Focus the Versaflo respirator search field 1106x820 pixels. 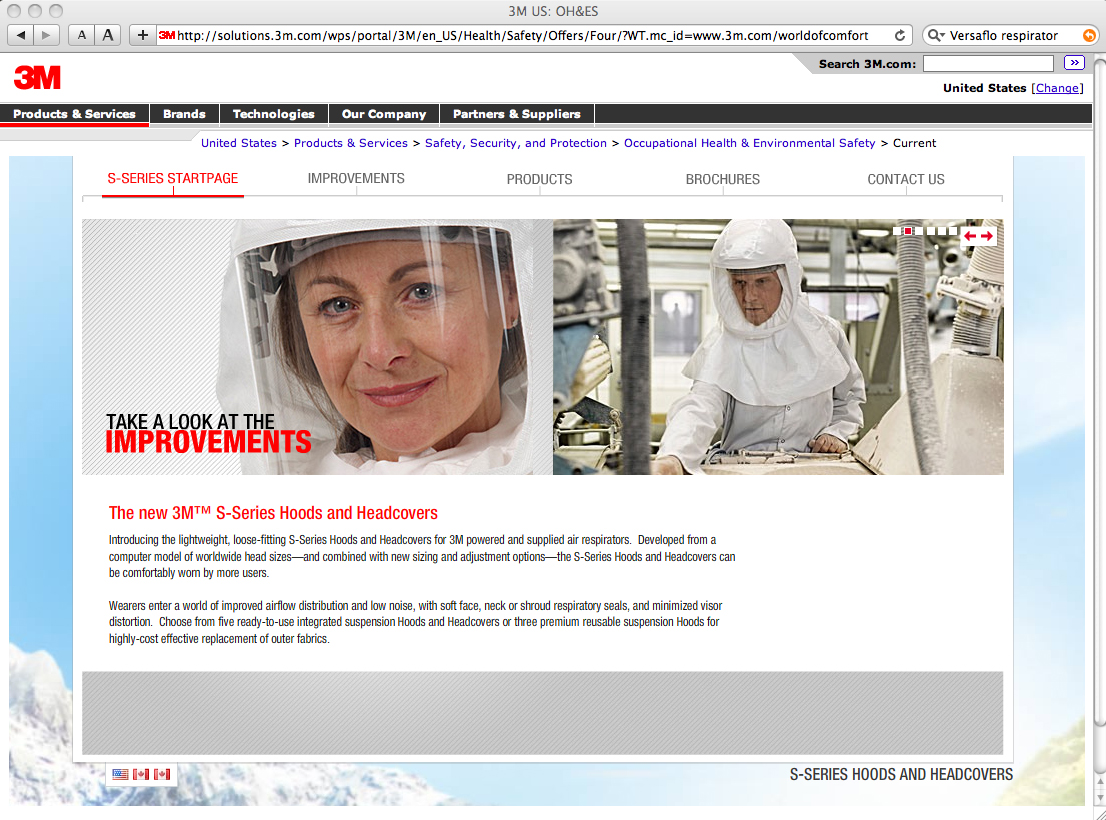point(1012,35)
